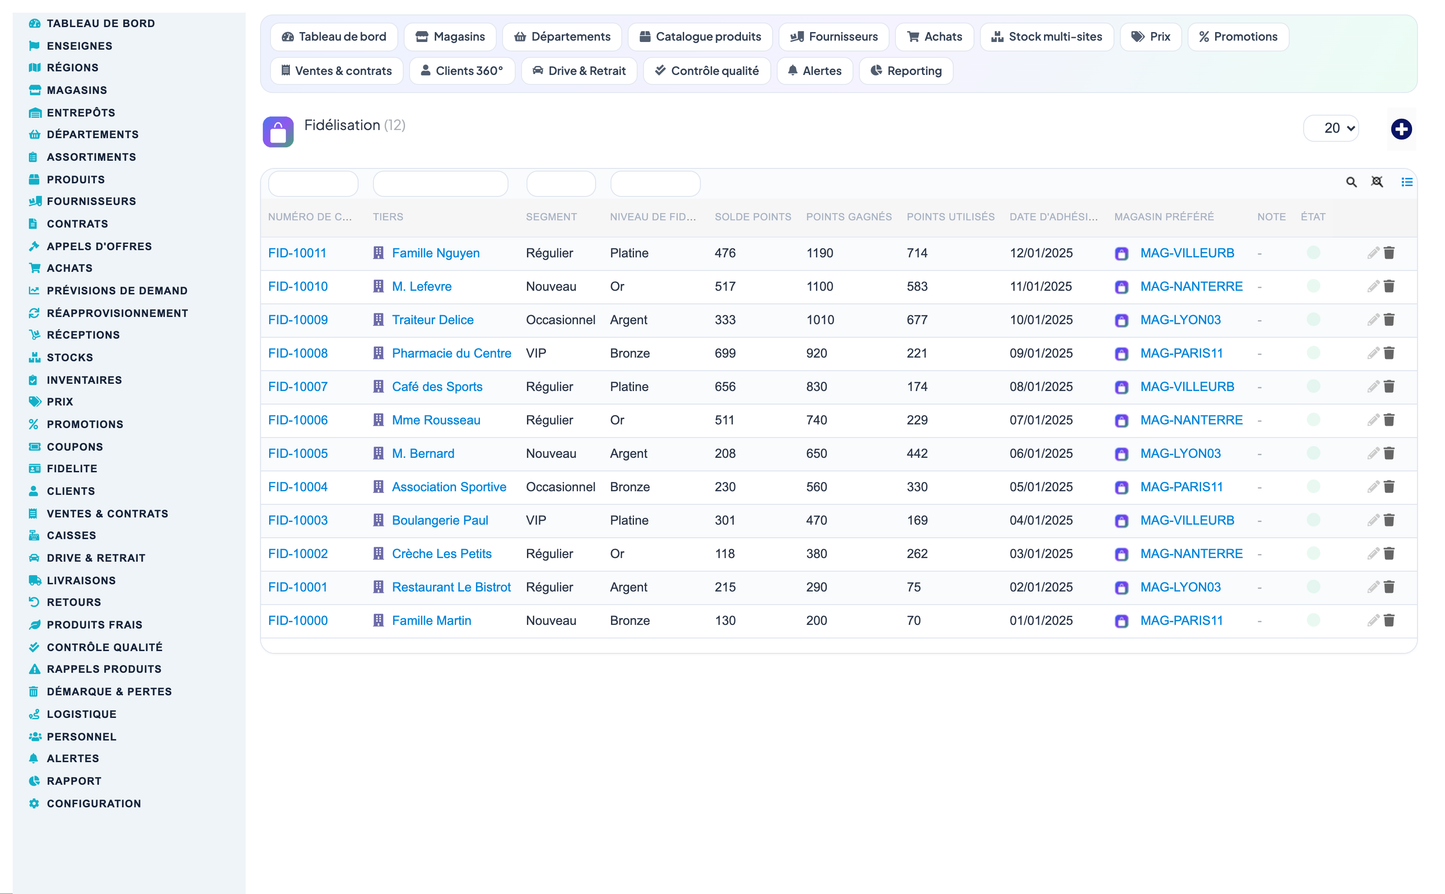1445x894 pixels.
Task: Click building icon beside Famille Nguyen
Action: pyautogui.click(x=378, y=253)
